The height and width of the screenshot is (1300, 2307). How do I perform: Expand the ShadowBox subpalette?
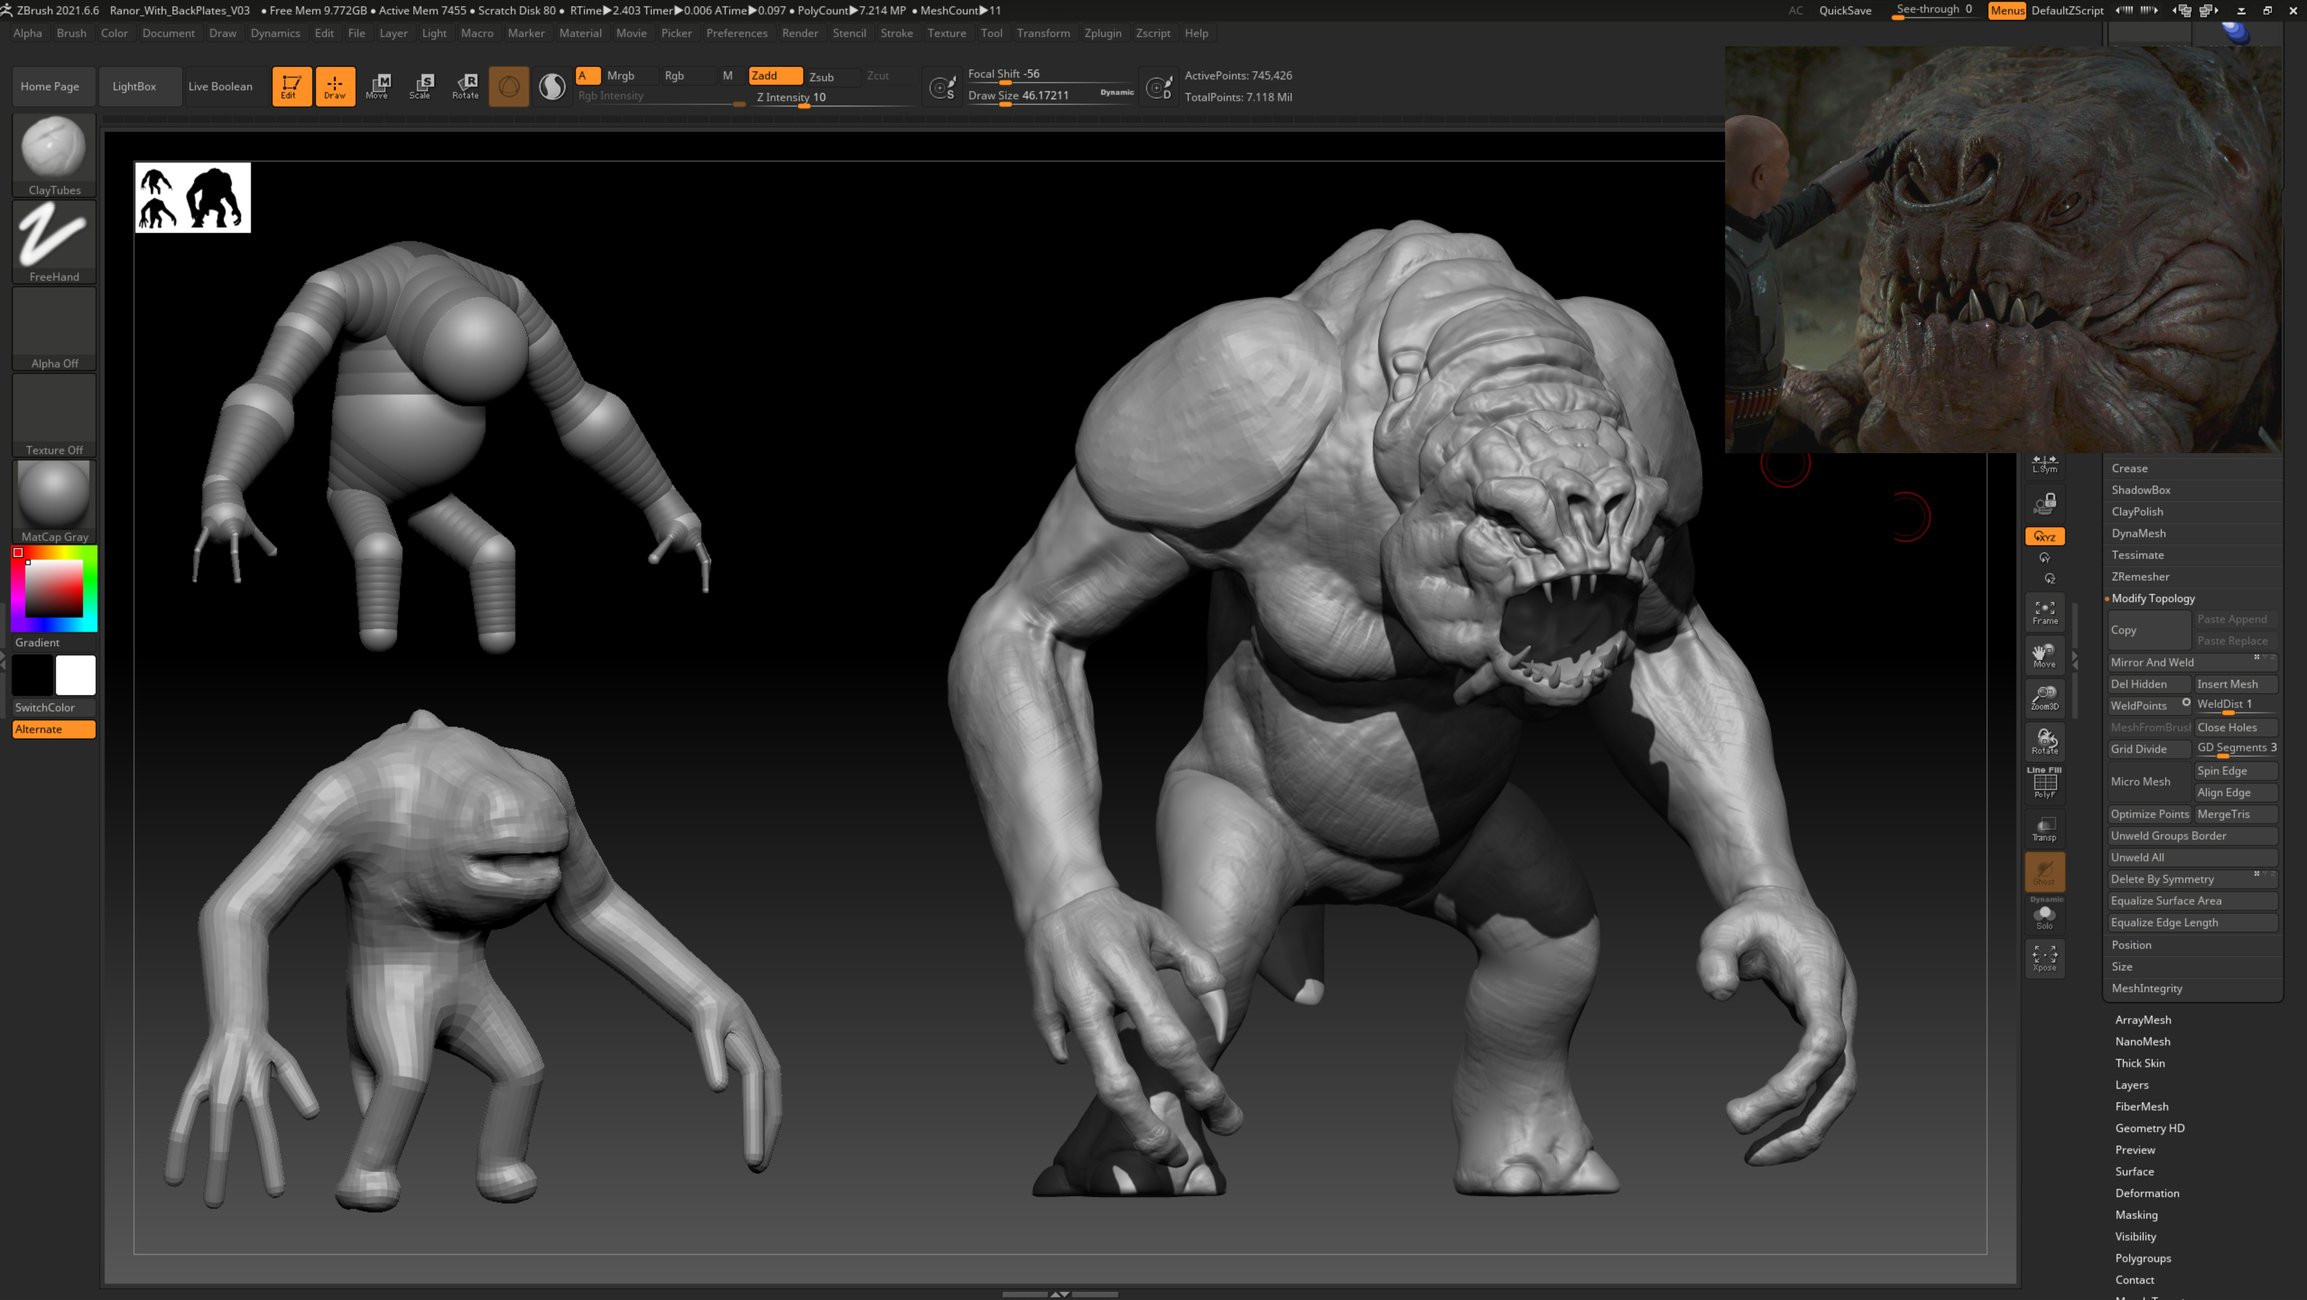(x=2141, y=490)
